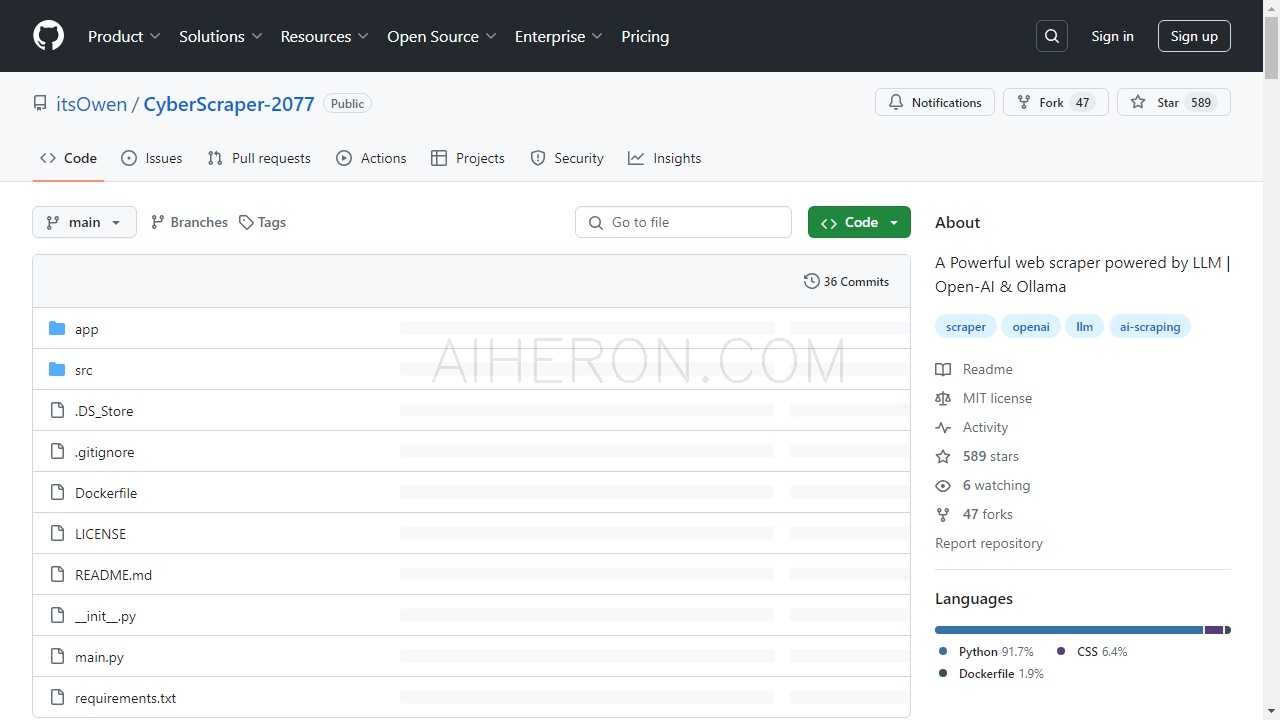Click the Sign up button
The height and width of the screenshot is (720, 1280).
click(1194, 36)
